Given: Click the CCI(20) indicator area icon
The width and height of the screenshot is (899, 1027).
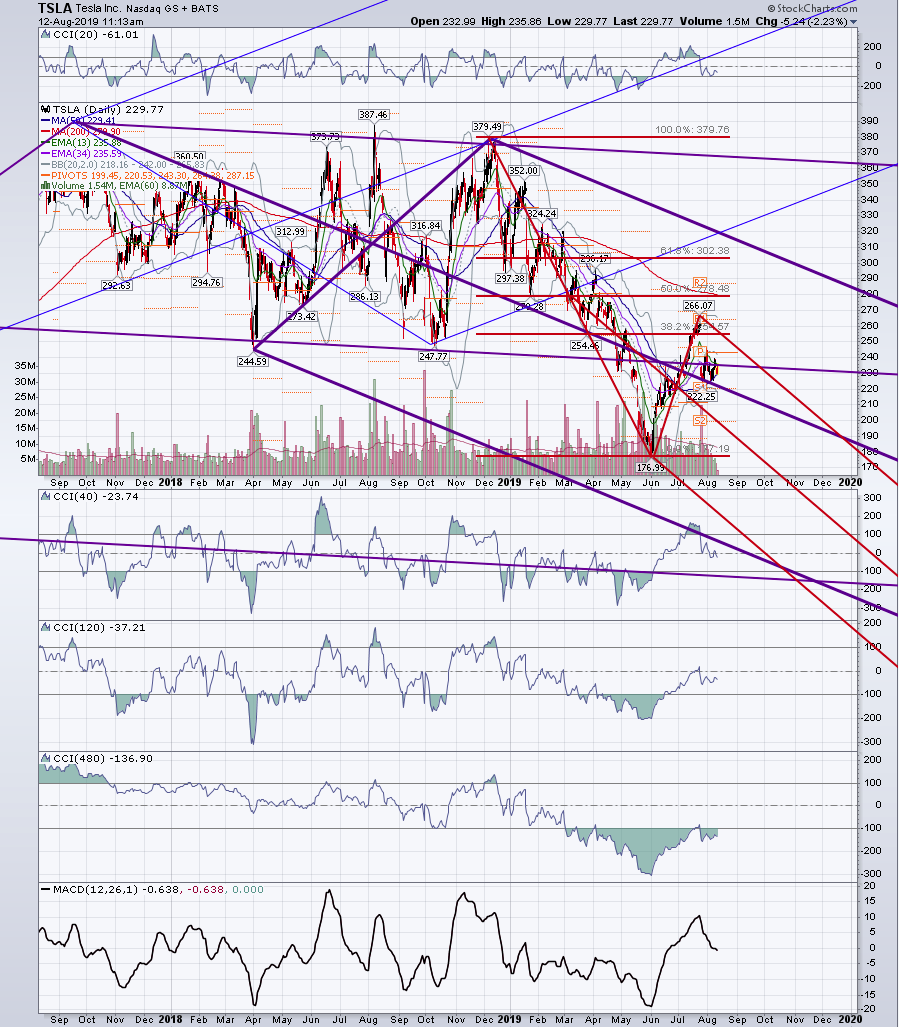Looking at the screenshot, I should 45,35.
